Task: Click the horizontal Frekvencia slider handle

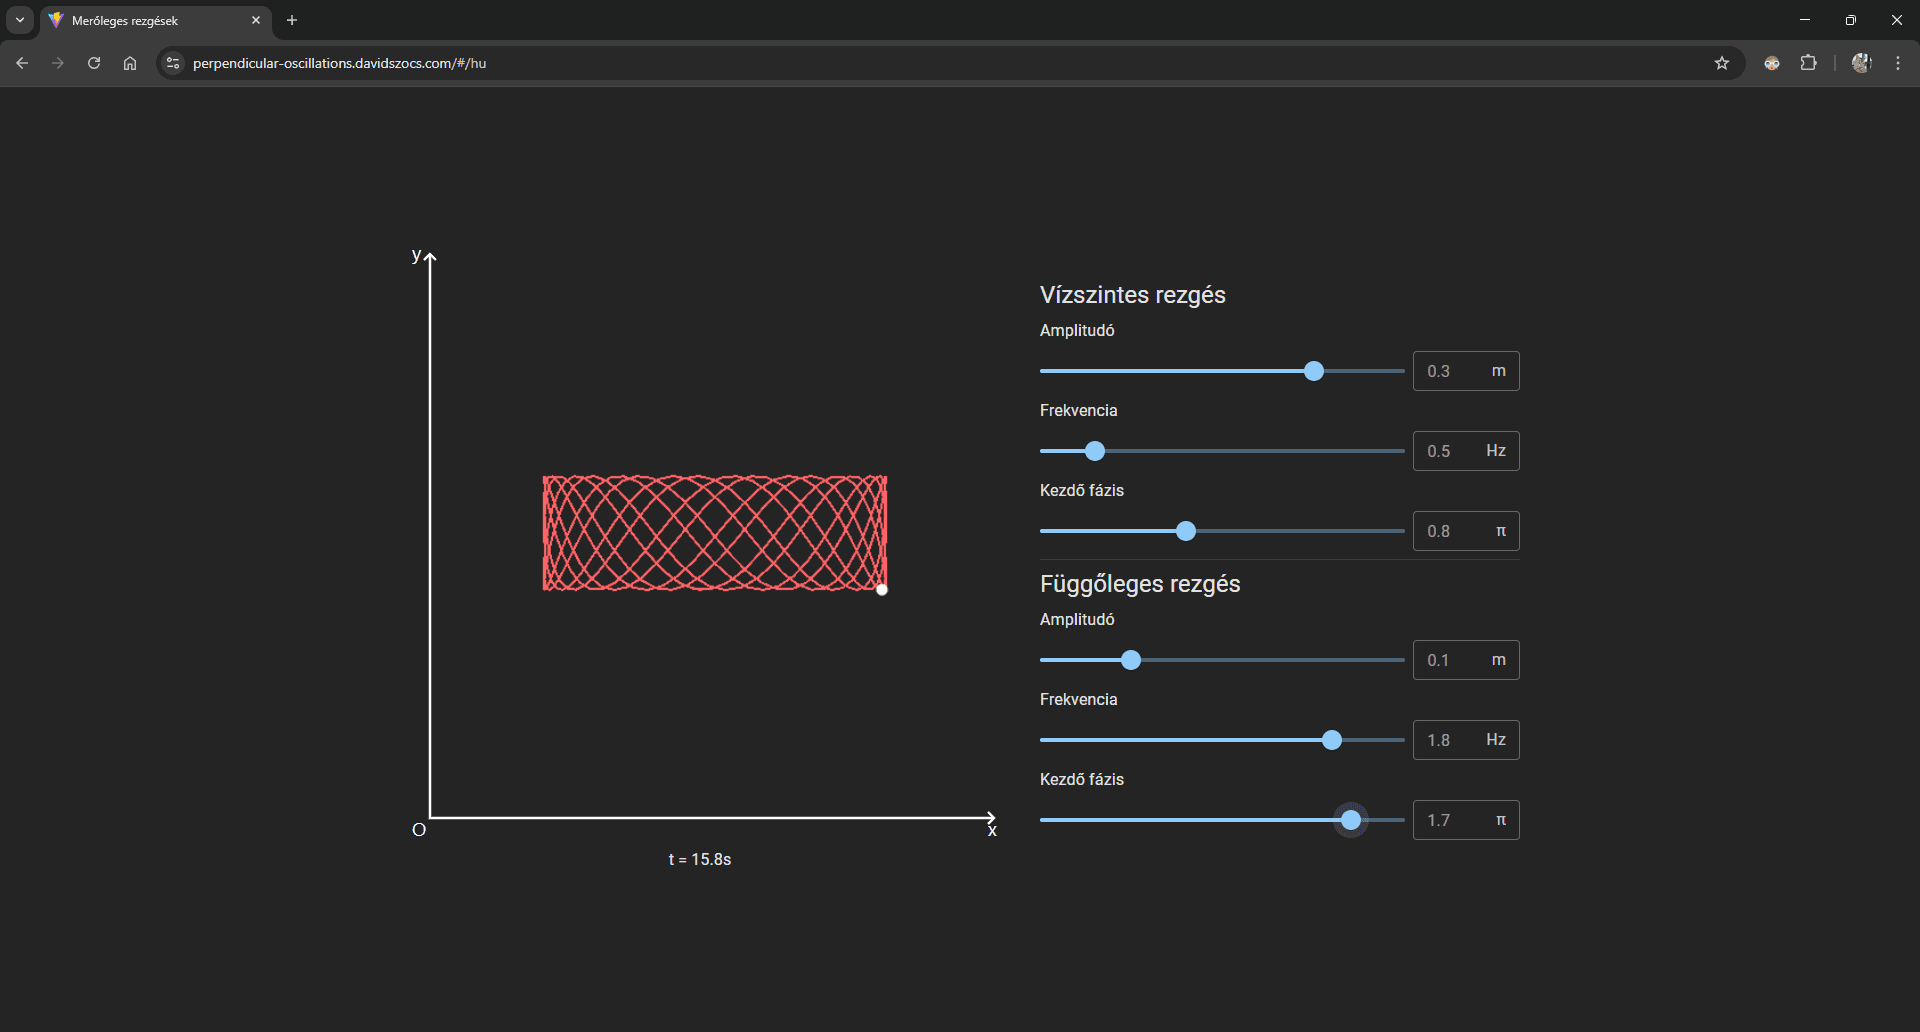Action: pos(1095,451)
